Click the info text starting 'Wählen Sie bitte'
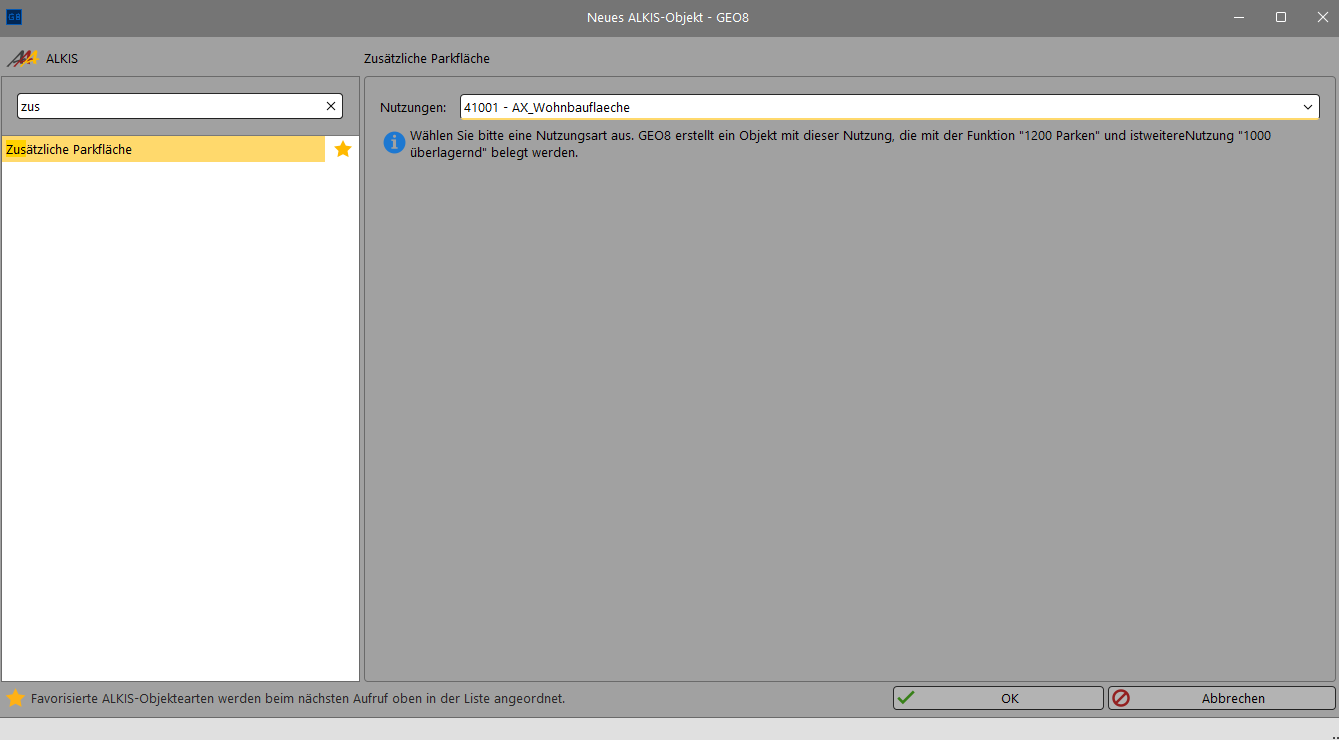The width and height of the screenshot is (1339, 740). [x=840, y=144]
